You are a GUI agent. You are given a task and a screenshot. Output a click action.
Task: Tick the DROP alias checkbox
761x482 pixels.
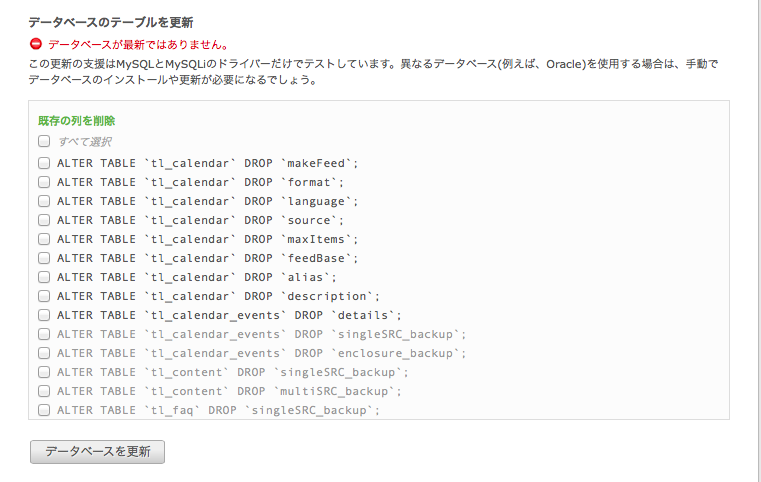pos(44,277)
